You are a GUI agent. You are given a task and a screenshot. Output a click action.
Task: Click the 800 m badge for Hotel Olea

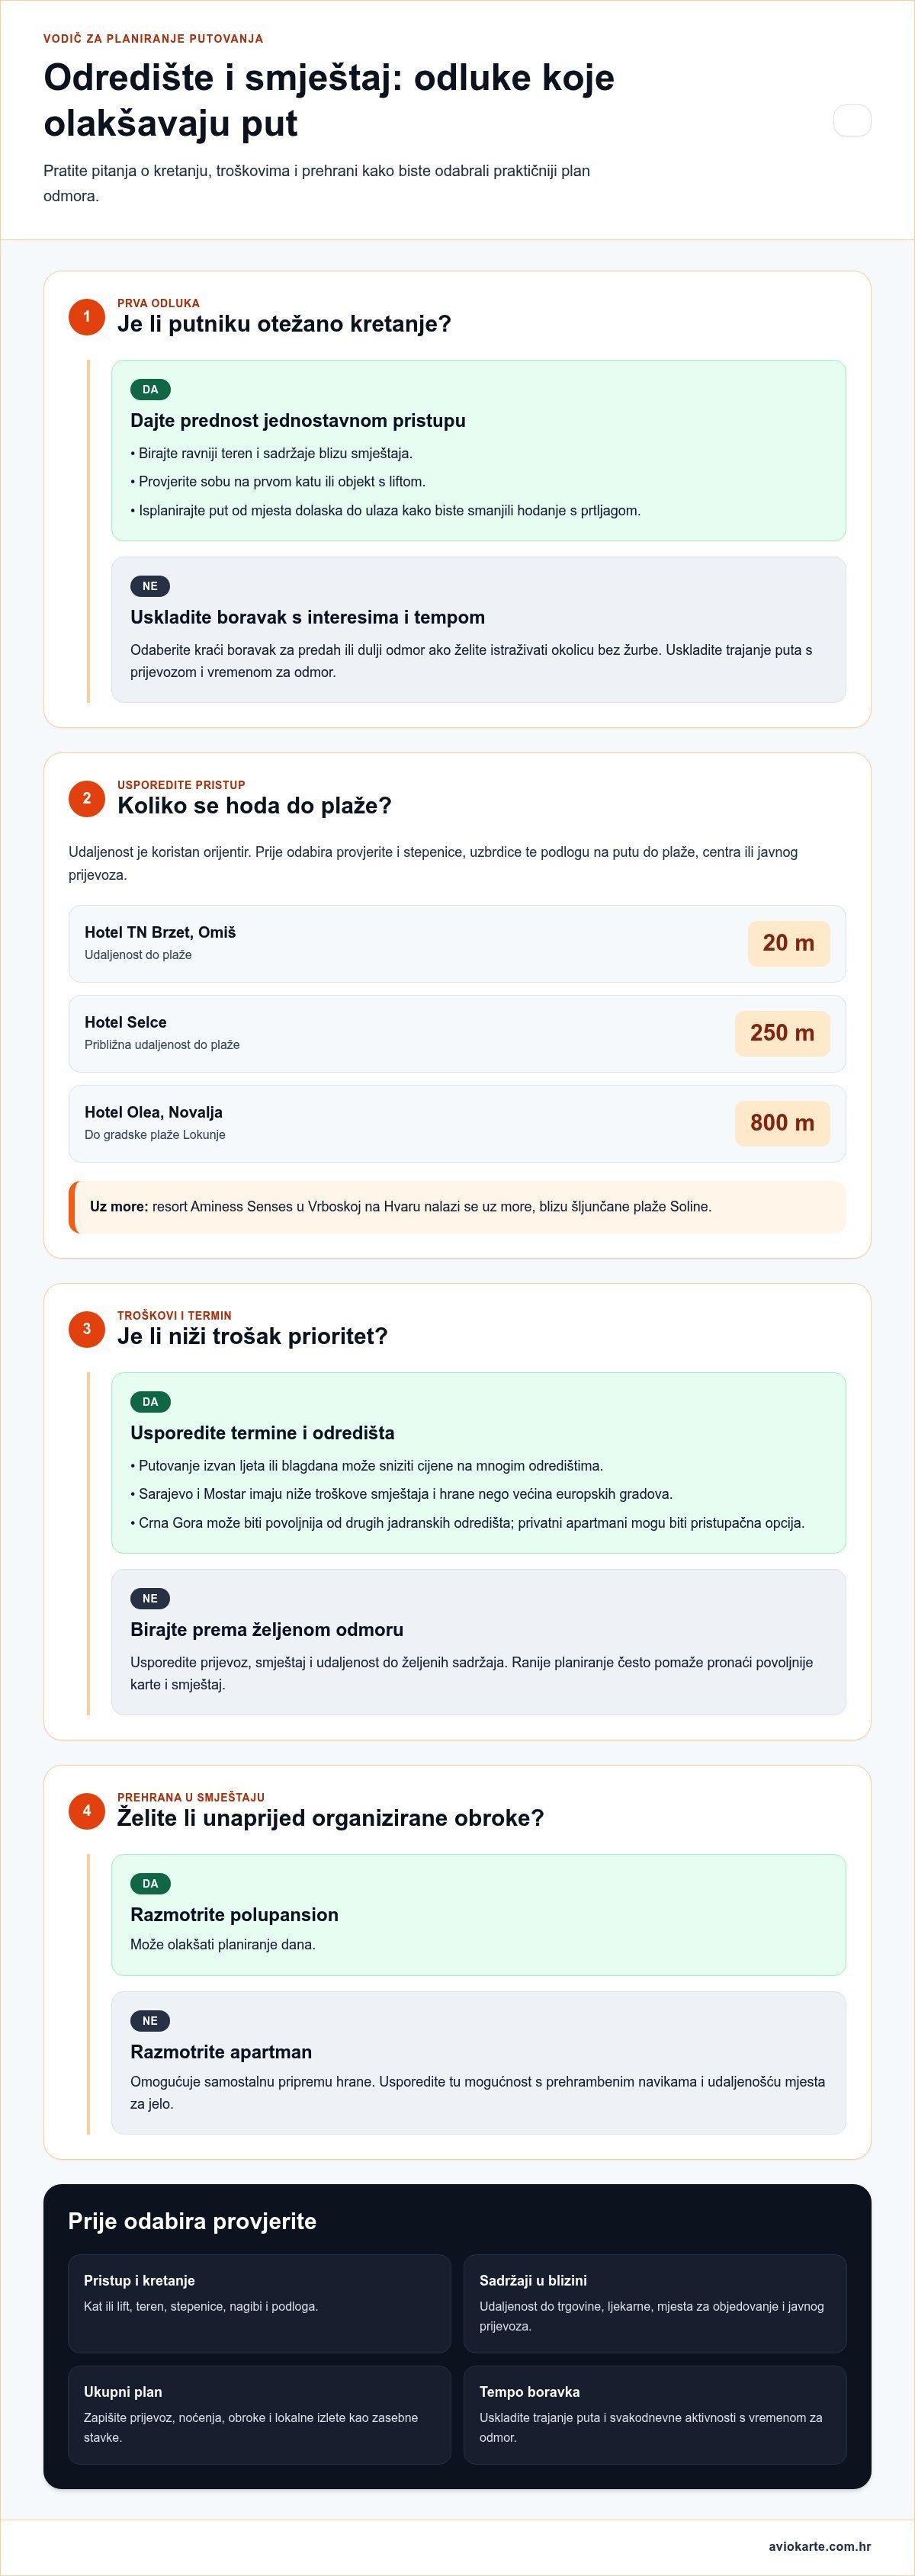coord(782,1123)
